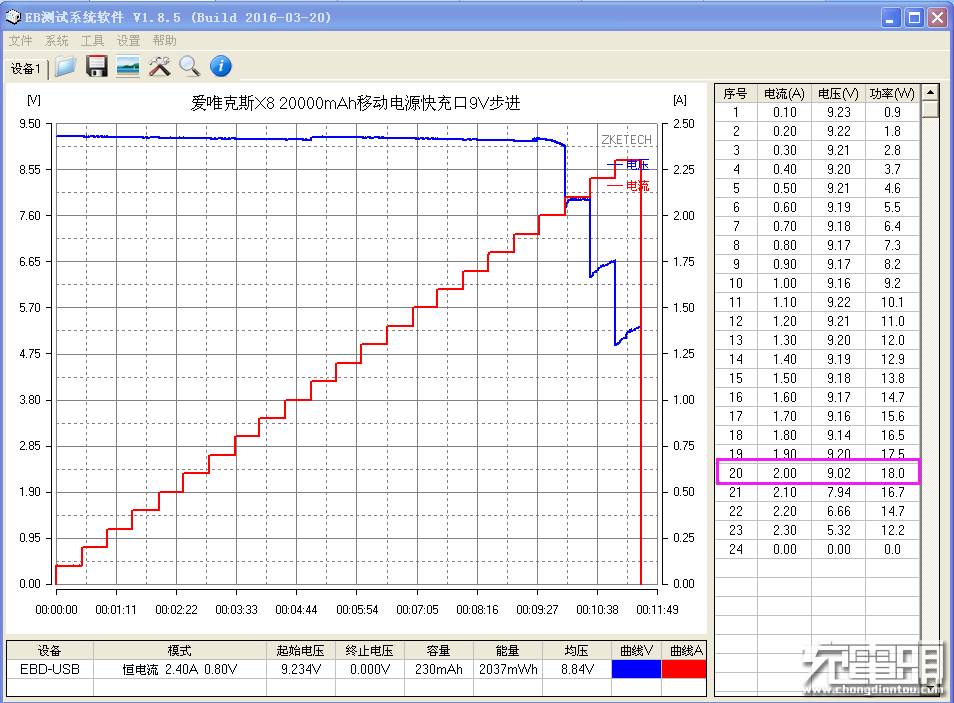Click the table scrollbar thumb
954x703 pixels.
coord(930,109)
